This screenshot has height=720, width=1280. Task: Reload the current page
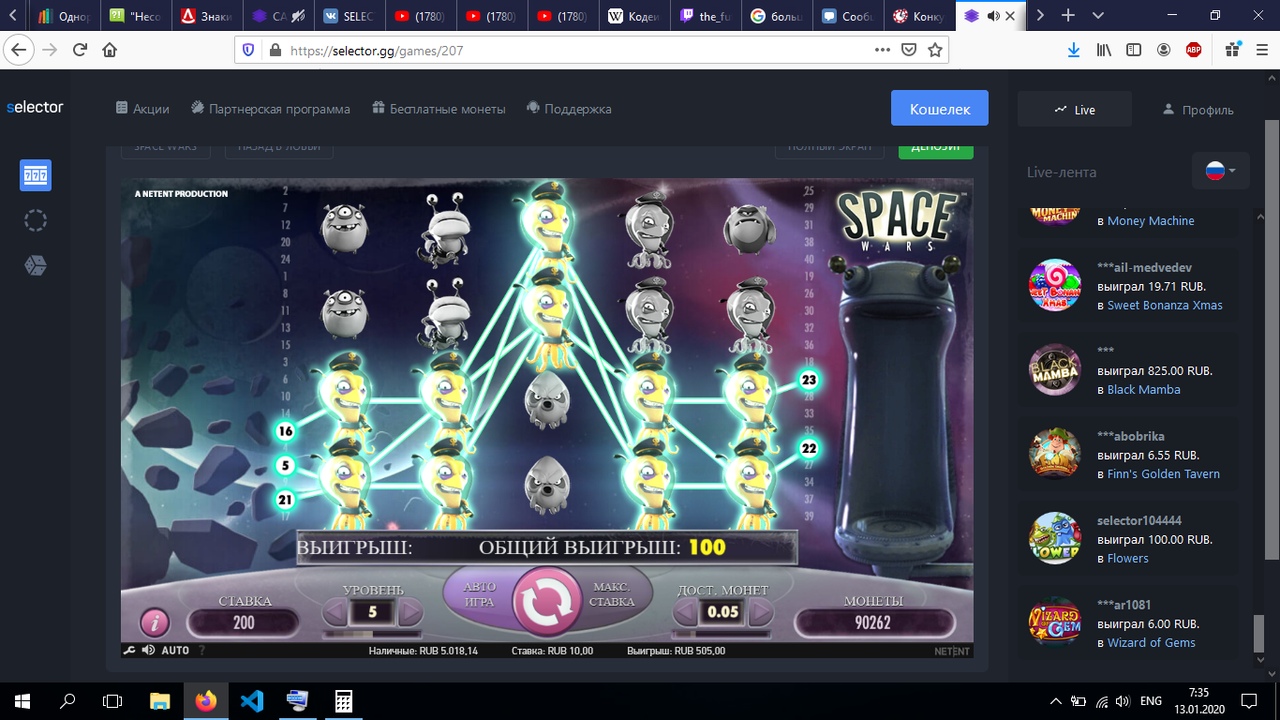coord(80,50)
